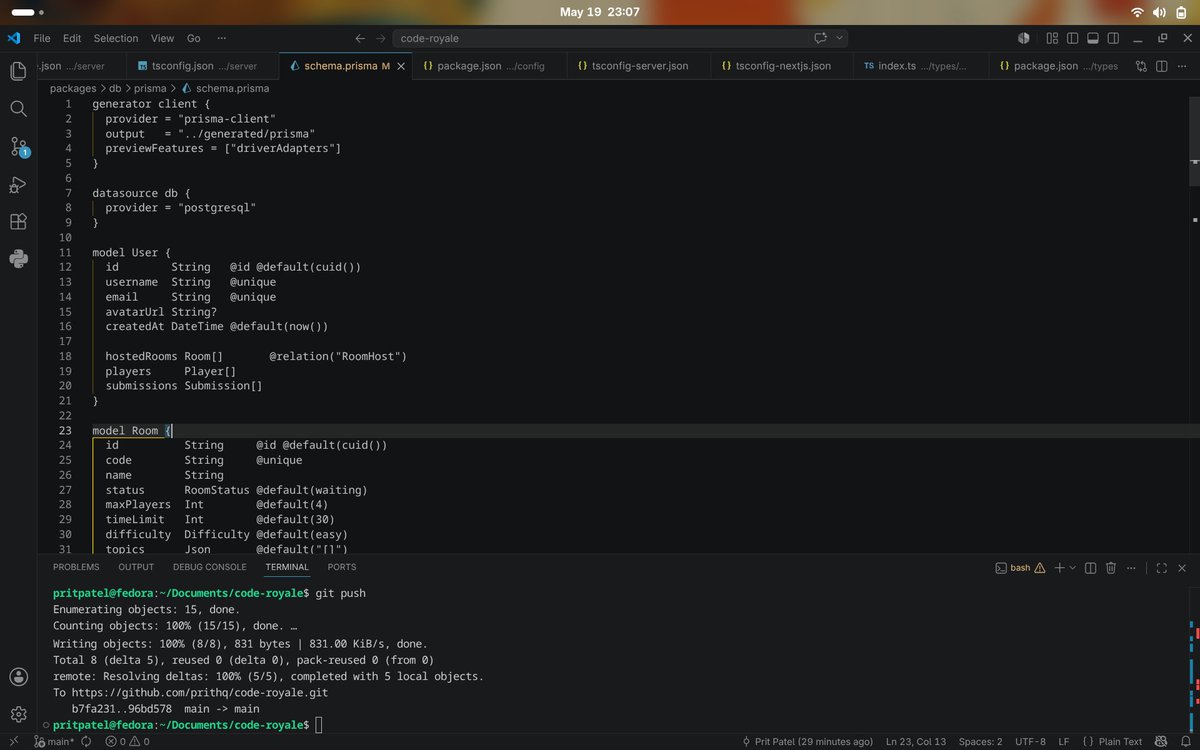
Task: Create a new terminal with plus icon
Action: (1058, 567)
